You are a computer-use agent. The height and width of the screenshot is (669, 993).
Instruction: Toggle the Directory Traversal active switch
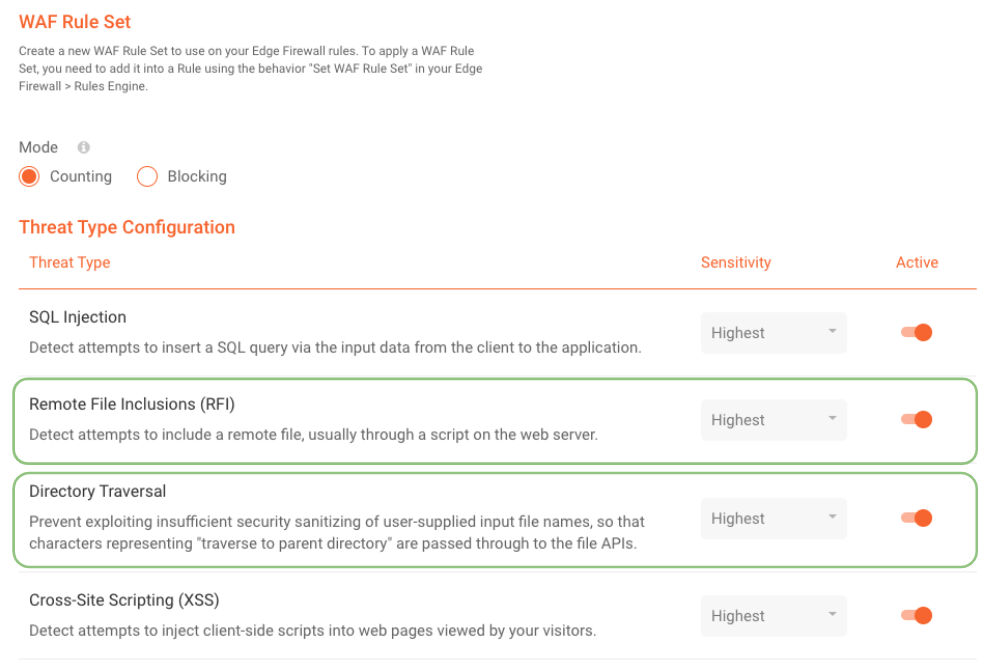point(916,518)
